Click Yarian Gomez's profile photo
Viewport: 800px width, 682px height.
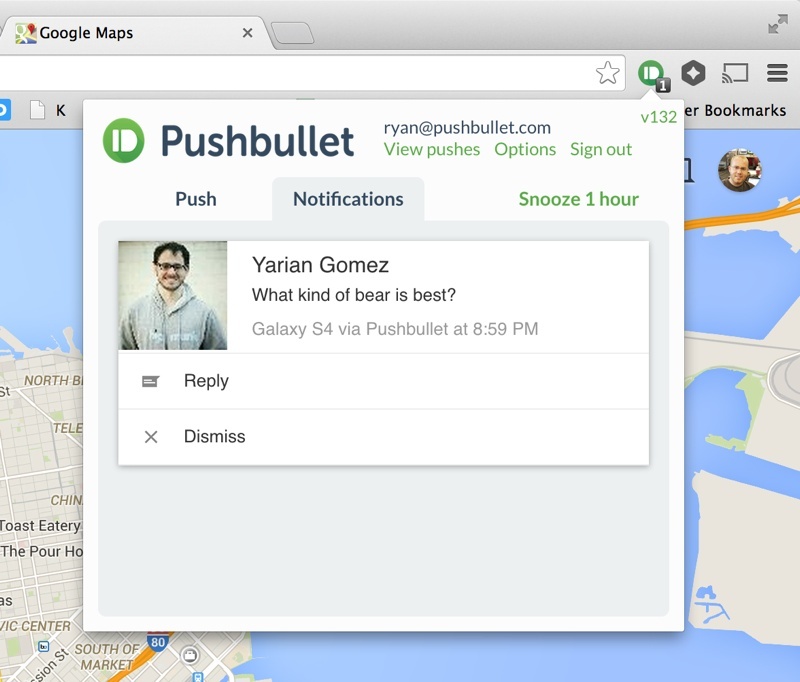(173, 296)
